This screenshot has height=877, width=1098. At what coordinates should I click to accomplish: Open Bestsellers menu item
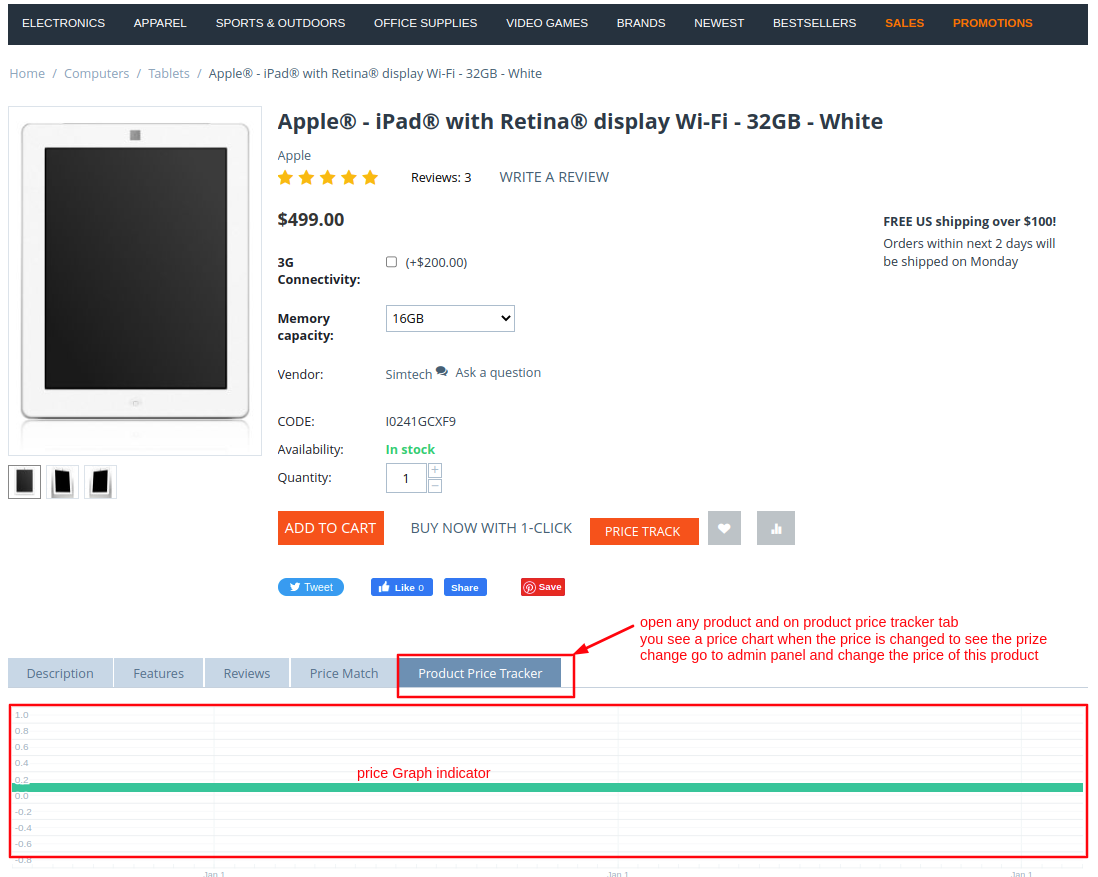click(x=814, y=23)
